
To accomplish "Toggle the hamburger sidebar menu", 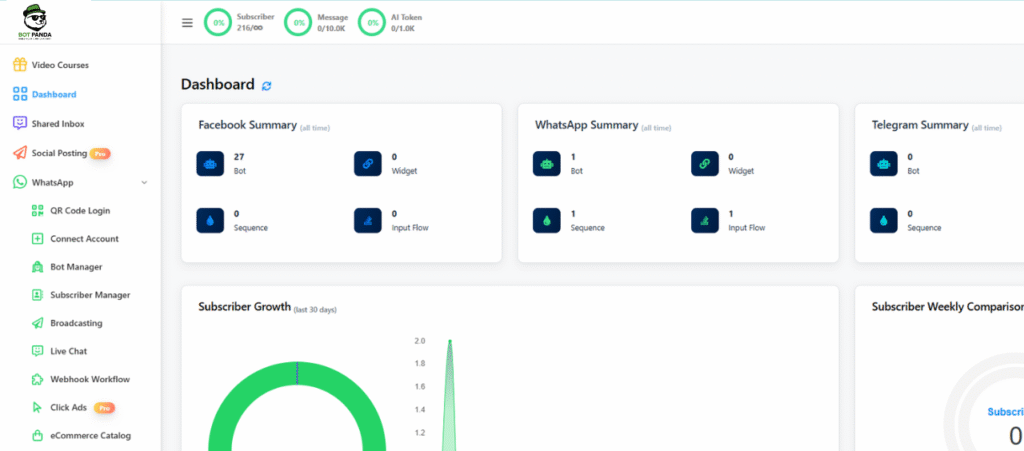I will pyautogui.click(x=187, y=23).
